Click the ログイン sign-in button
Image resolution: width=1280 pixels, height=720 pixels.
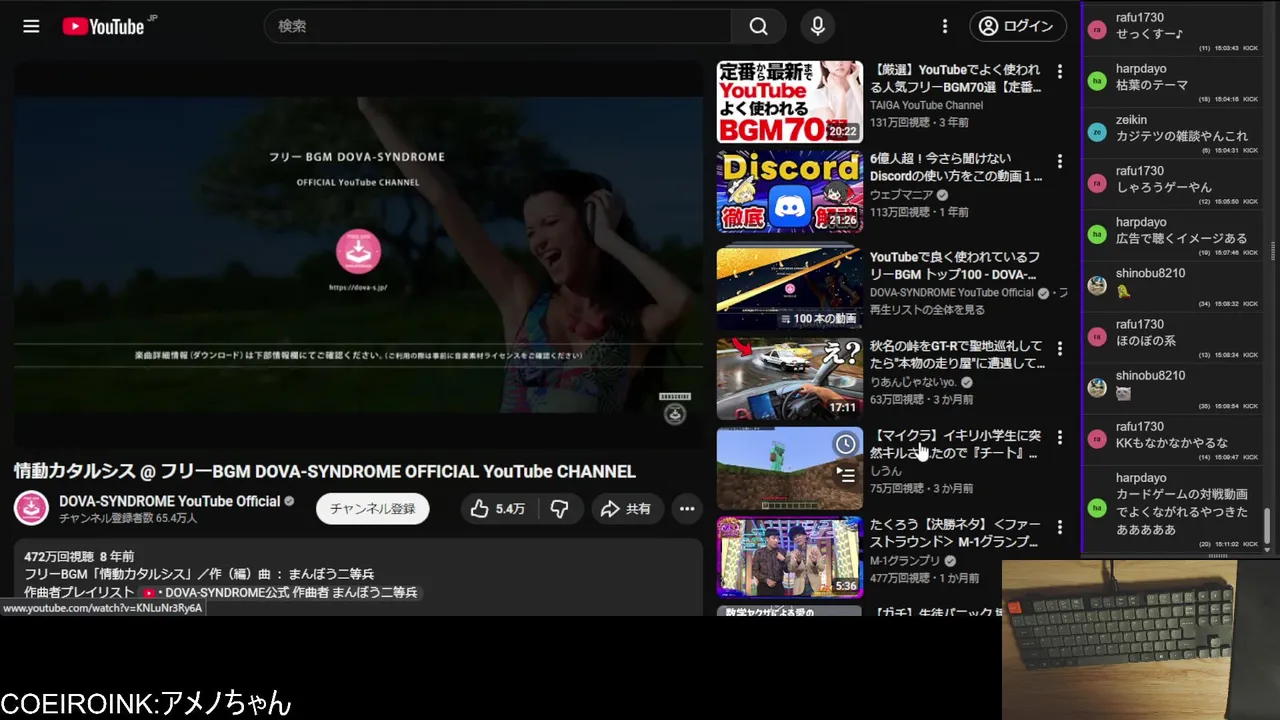pos(1018,26)
